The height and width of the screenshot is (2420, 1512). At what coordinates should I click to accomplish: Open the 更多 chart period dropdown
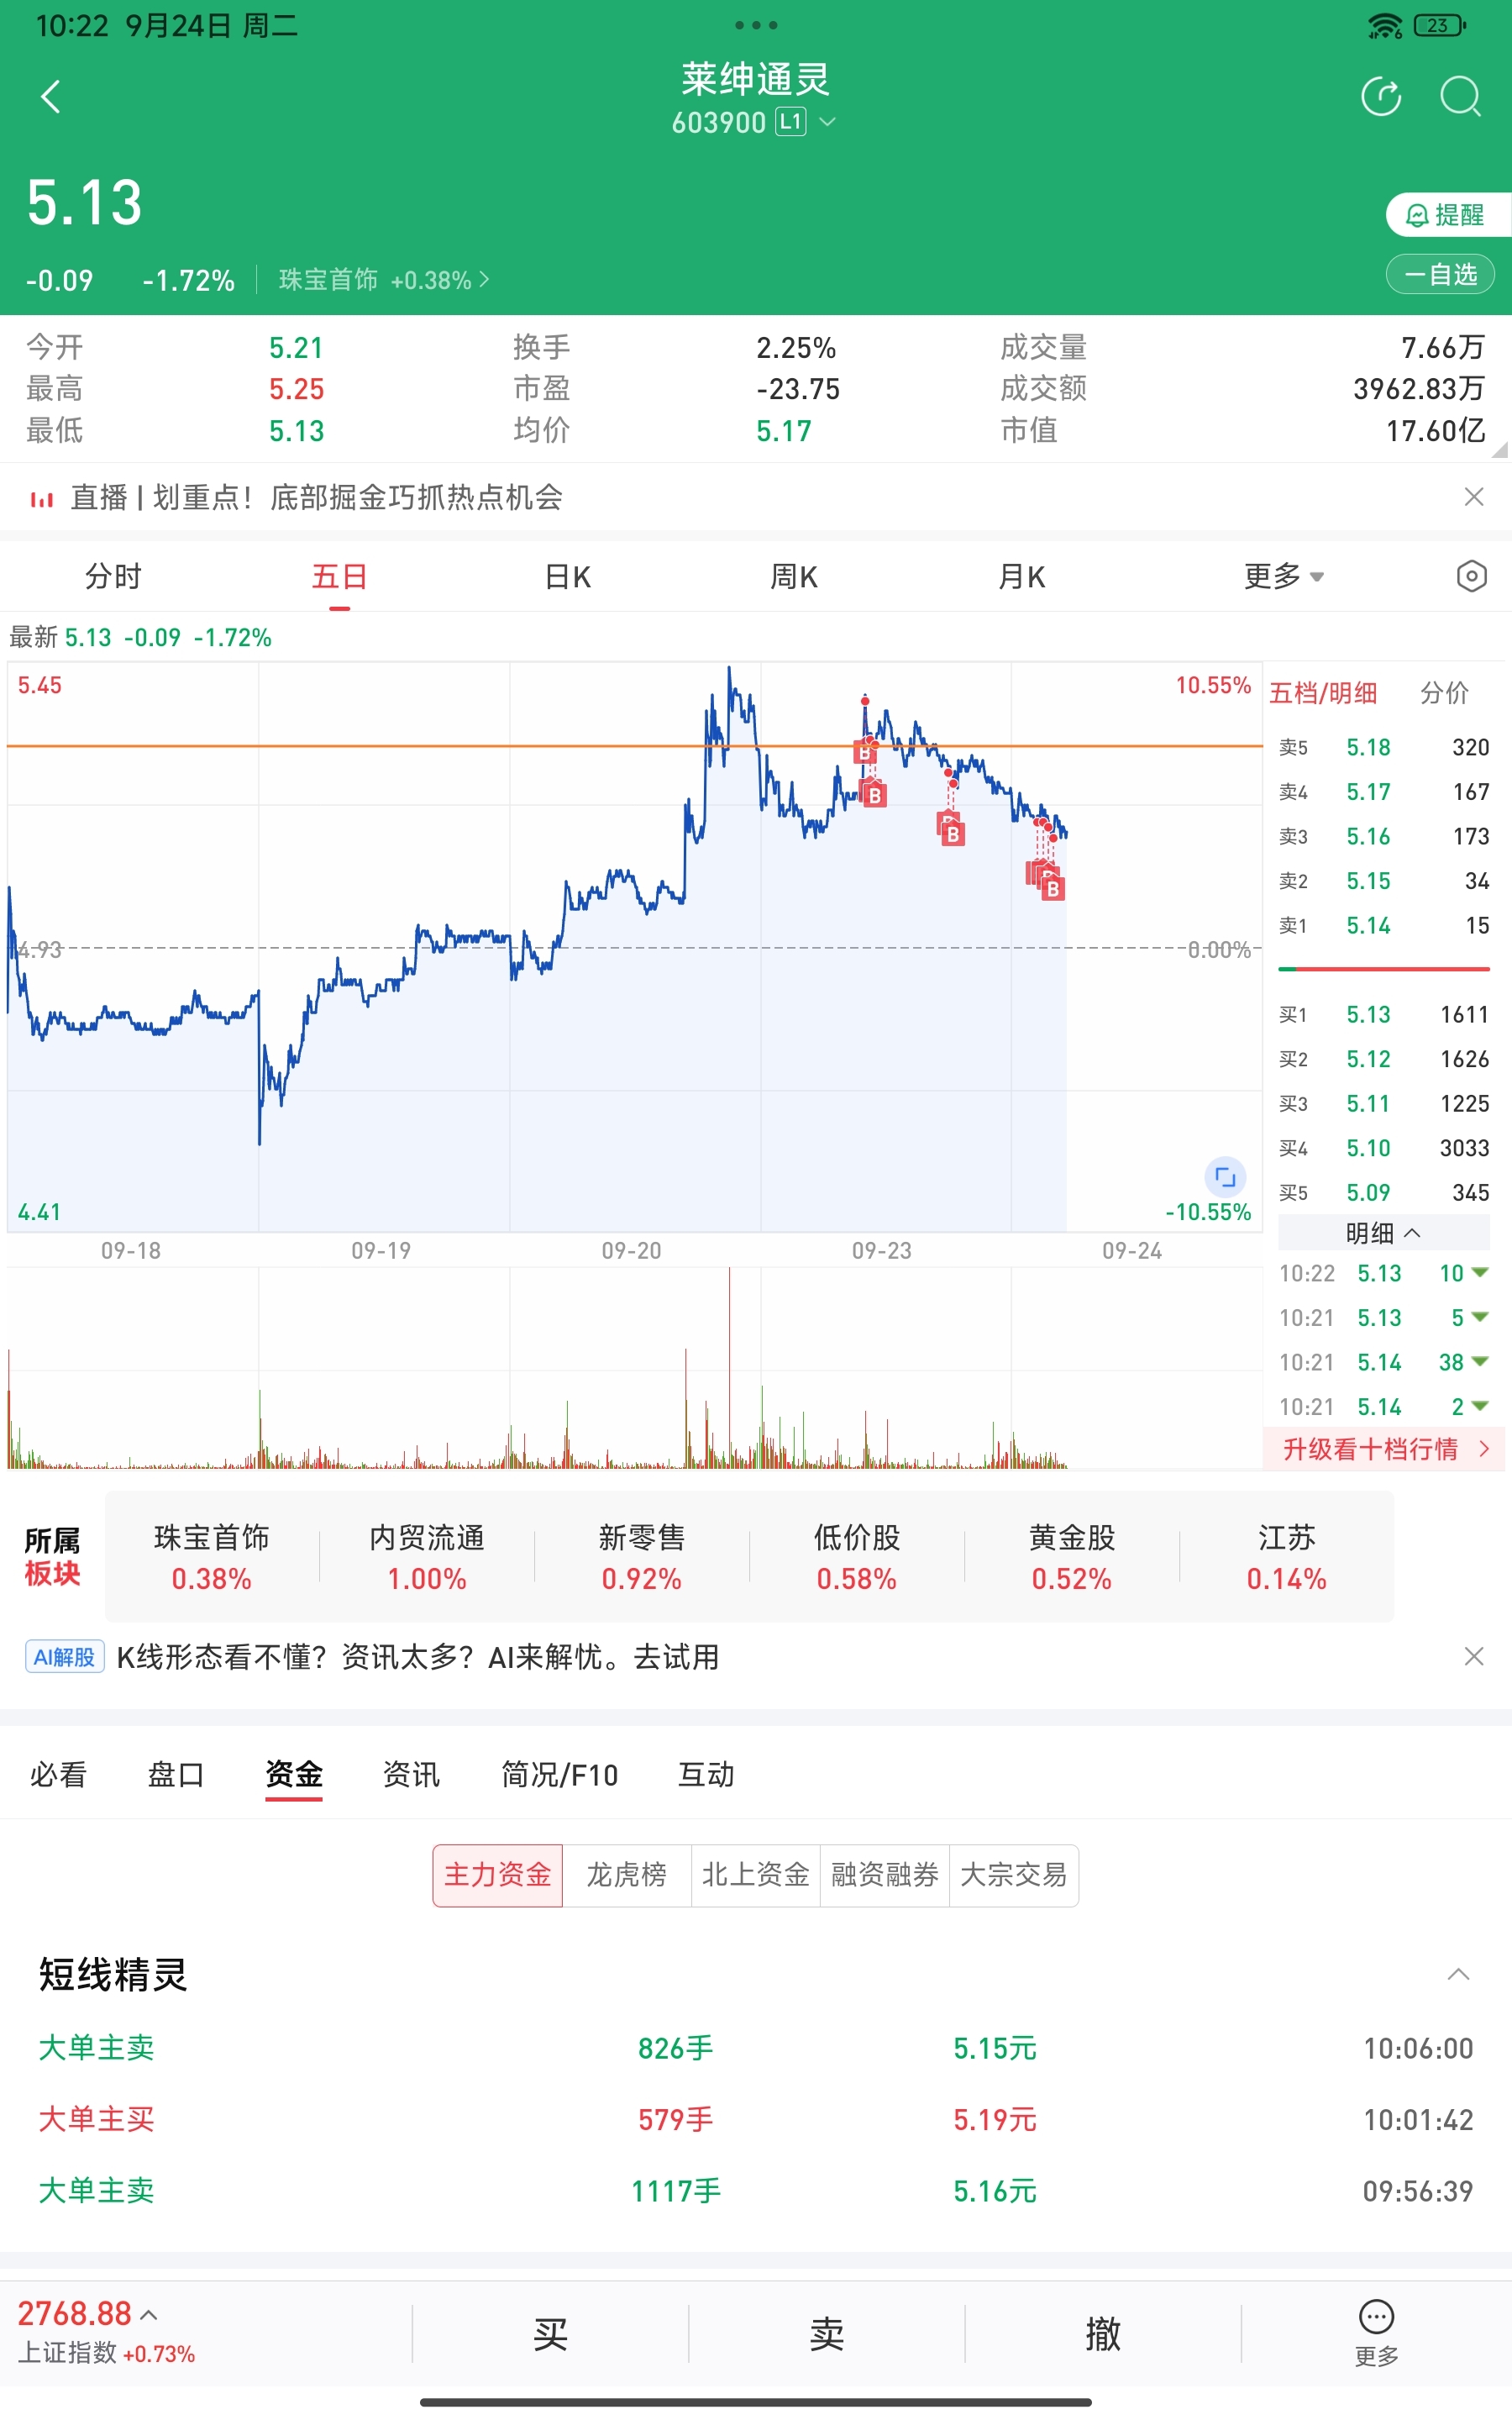[x=1283, y=576]
